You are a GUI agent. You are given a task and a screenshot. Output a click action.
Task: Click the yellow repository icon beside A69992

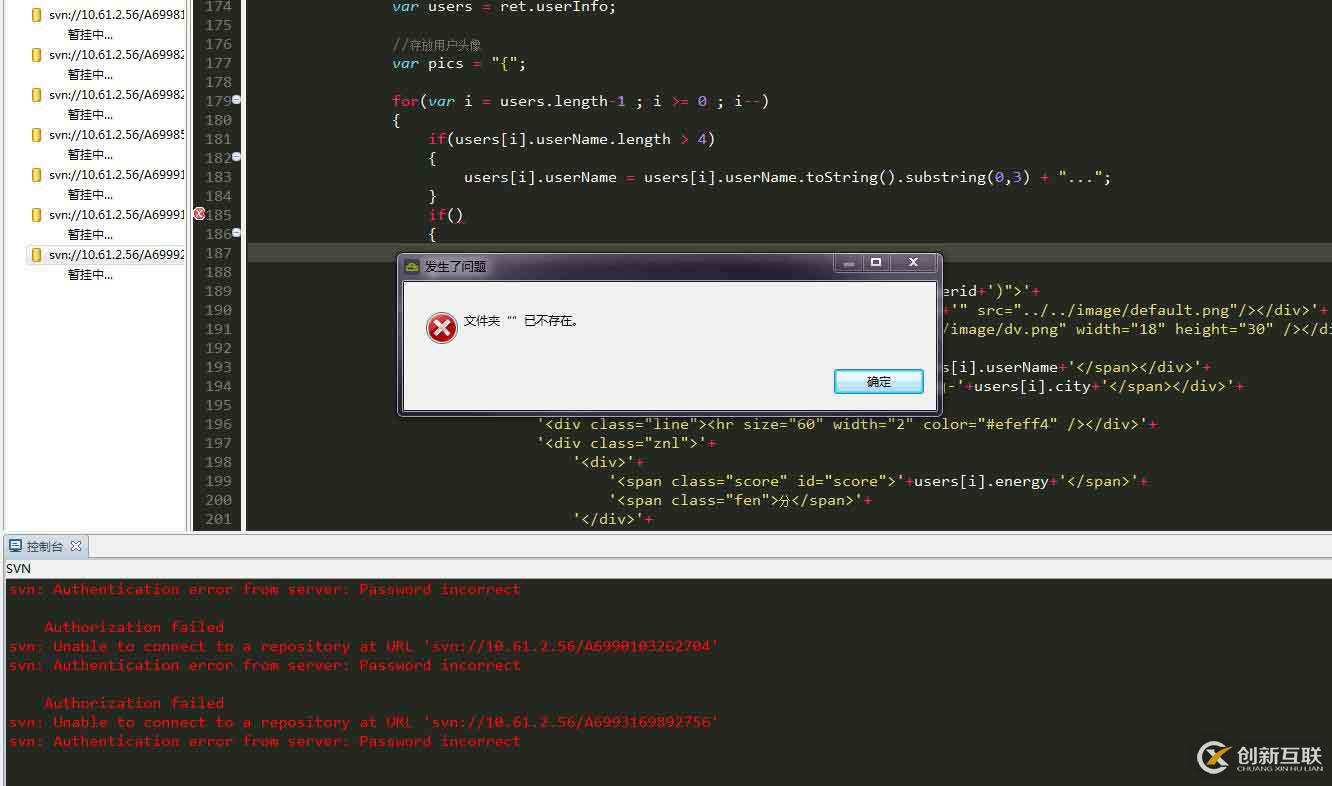(37, 255)
